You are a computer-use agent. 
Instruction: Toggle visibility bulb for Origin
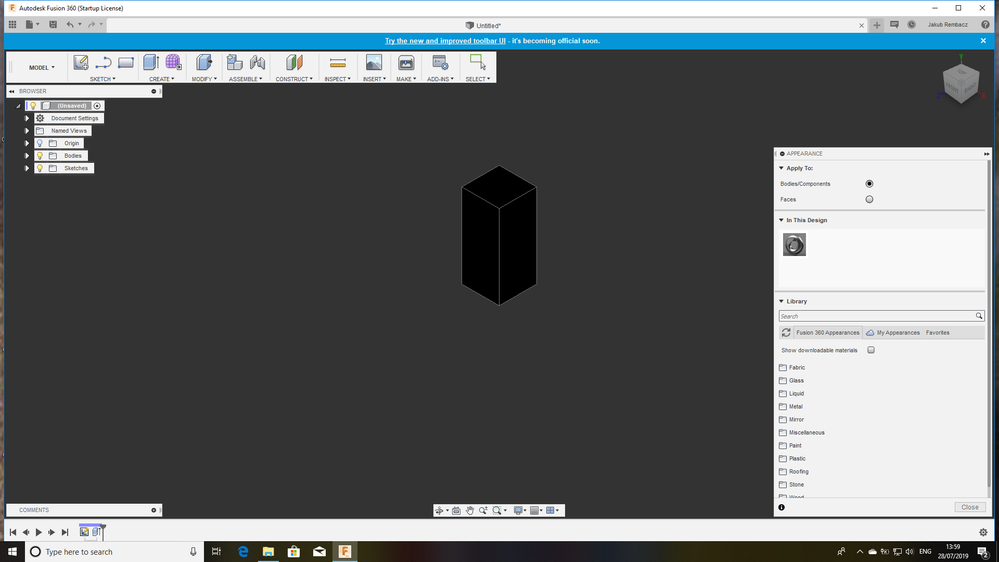(x=40, y=143)
